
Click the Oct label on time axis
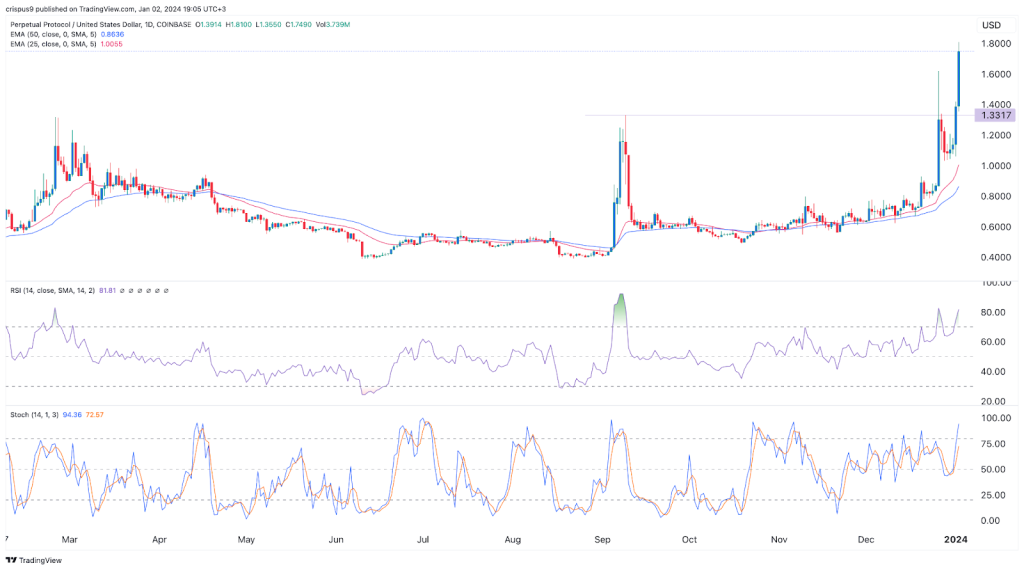click(689, 540)
